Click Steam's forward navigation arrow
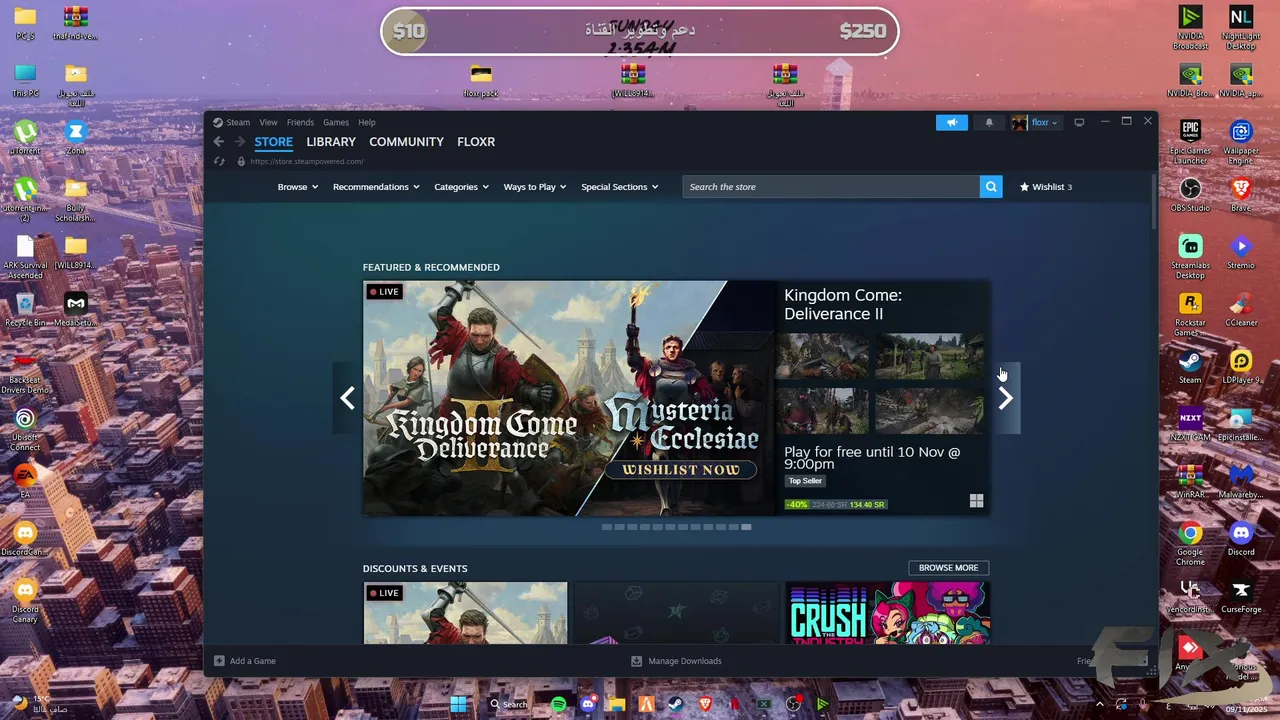Viewport: 1280px width, 720px height. pos(239,142)
